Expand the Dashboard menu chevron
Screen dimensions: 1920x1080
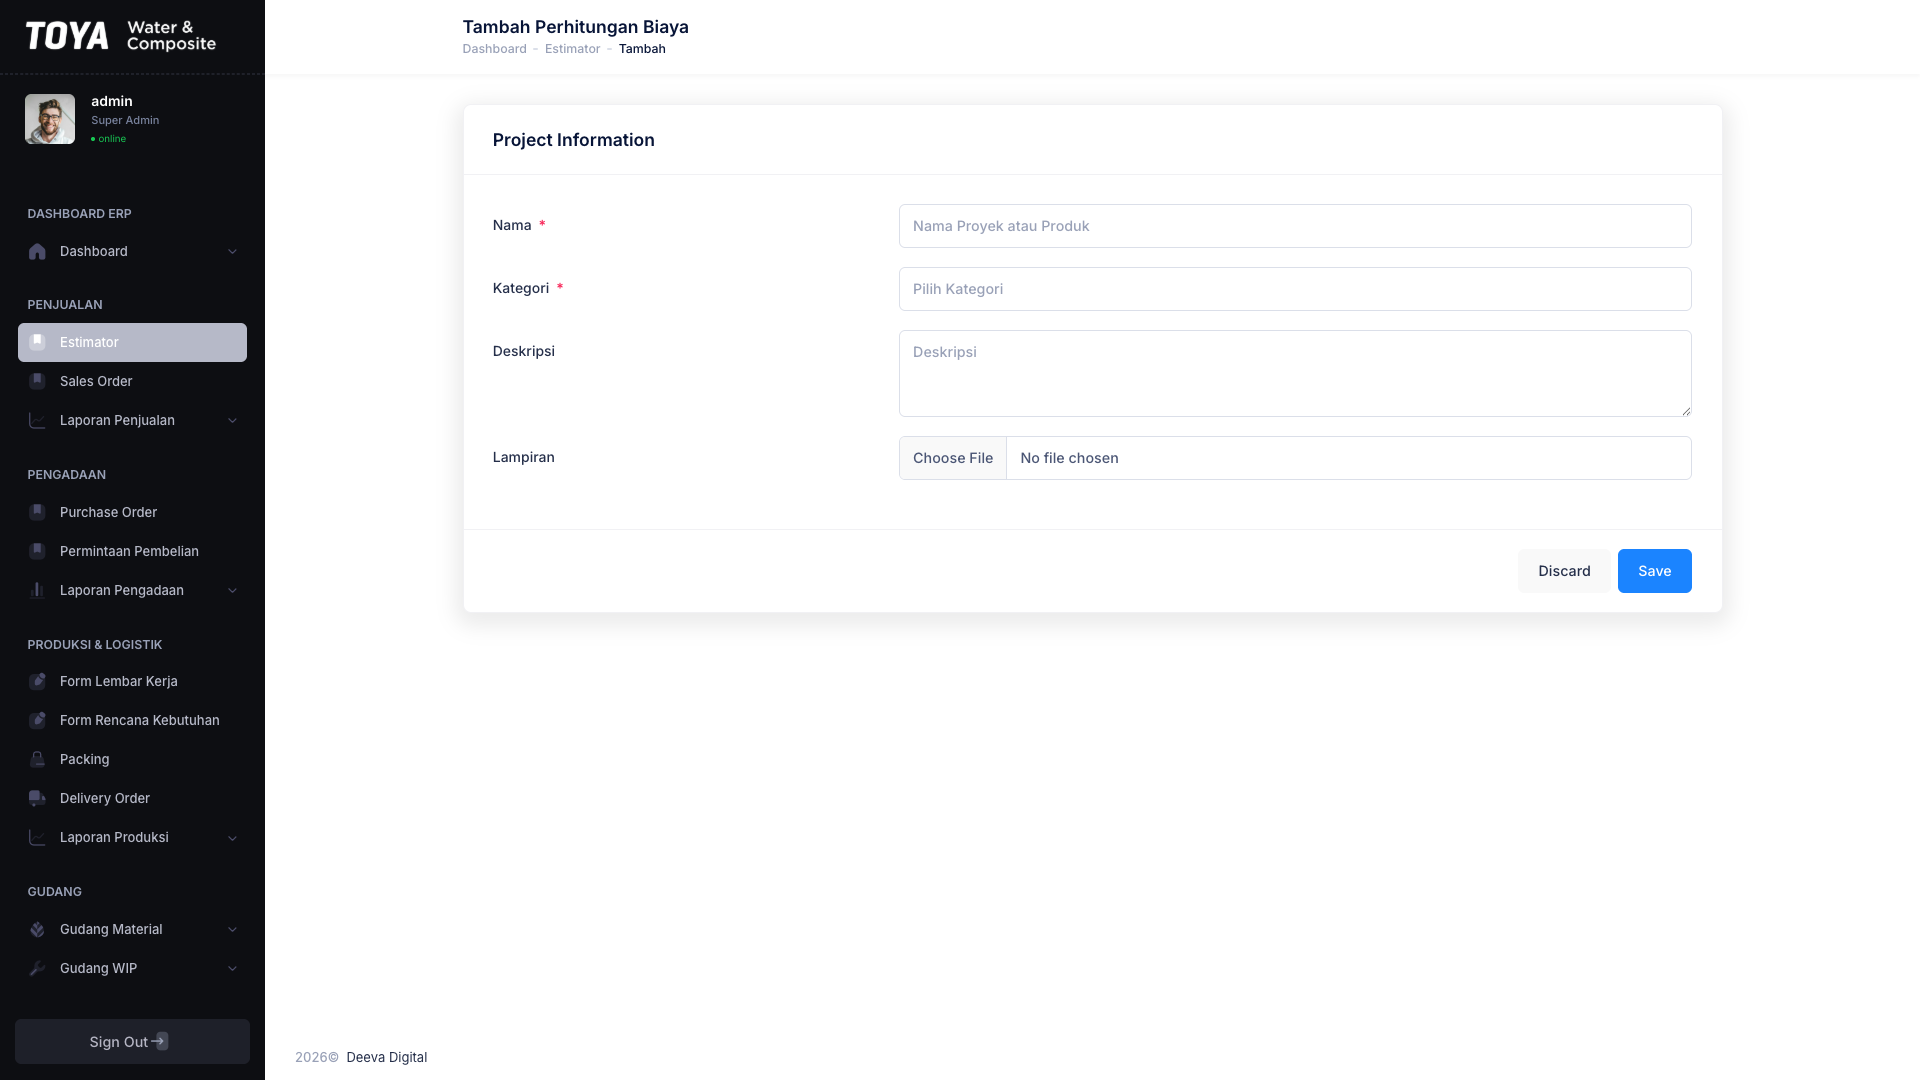tap(232, 252)
